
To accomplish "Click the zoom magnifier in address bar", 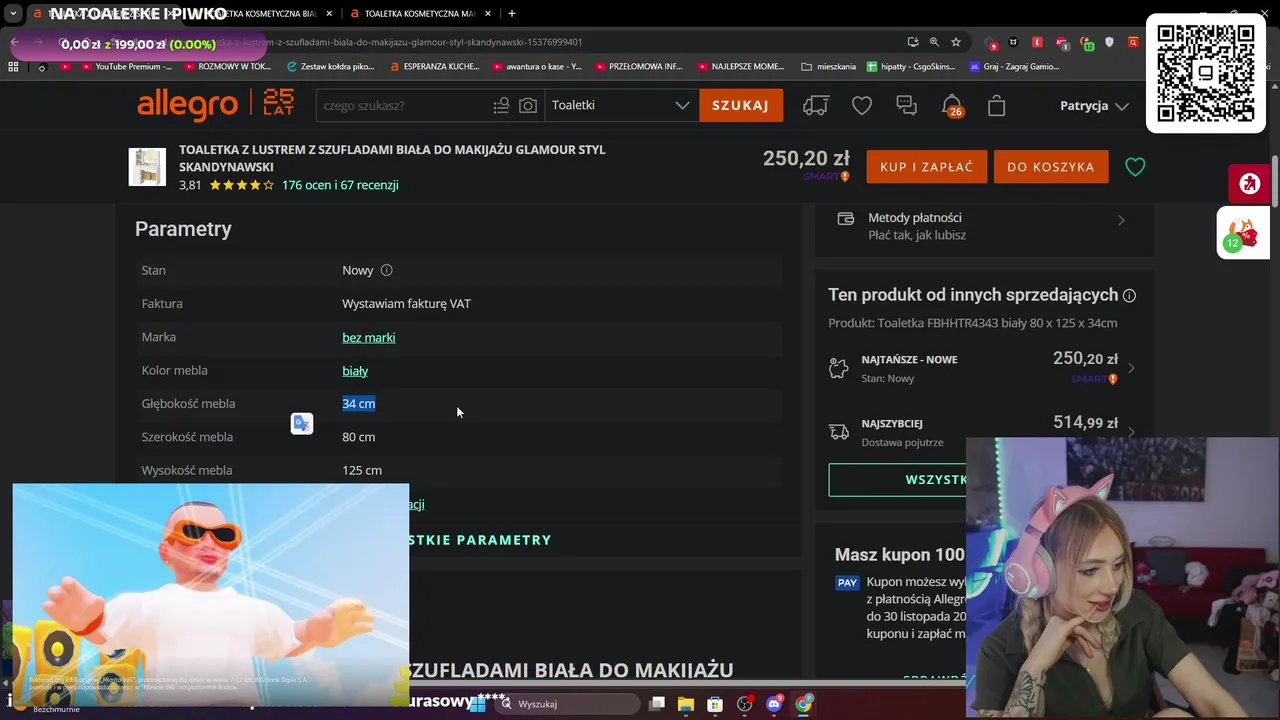I will click(934, 42).
